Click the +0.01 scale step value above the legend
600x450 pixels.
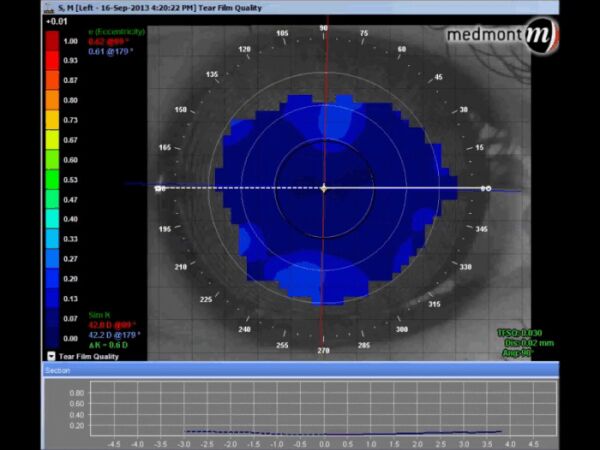tap(56, 21)
